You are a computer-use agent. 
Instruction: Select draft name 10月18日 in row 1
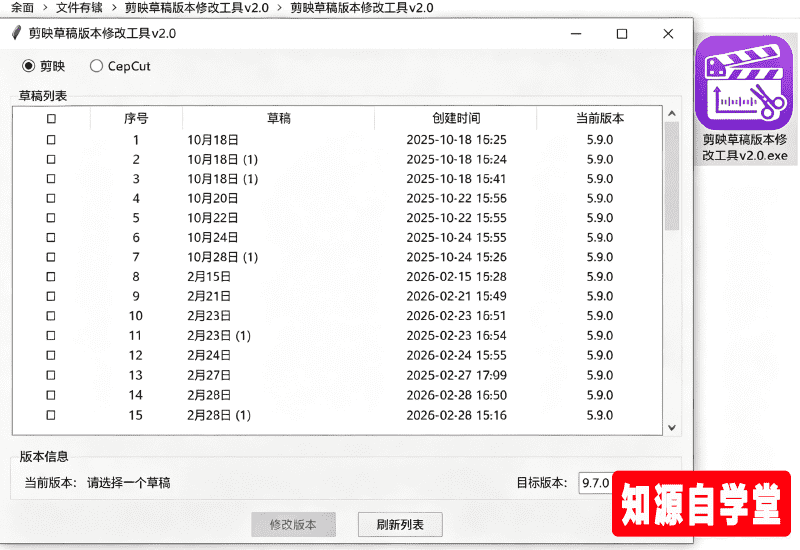tap(213, 139)
